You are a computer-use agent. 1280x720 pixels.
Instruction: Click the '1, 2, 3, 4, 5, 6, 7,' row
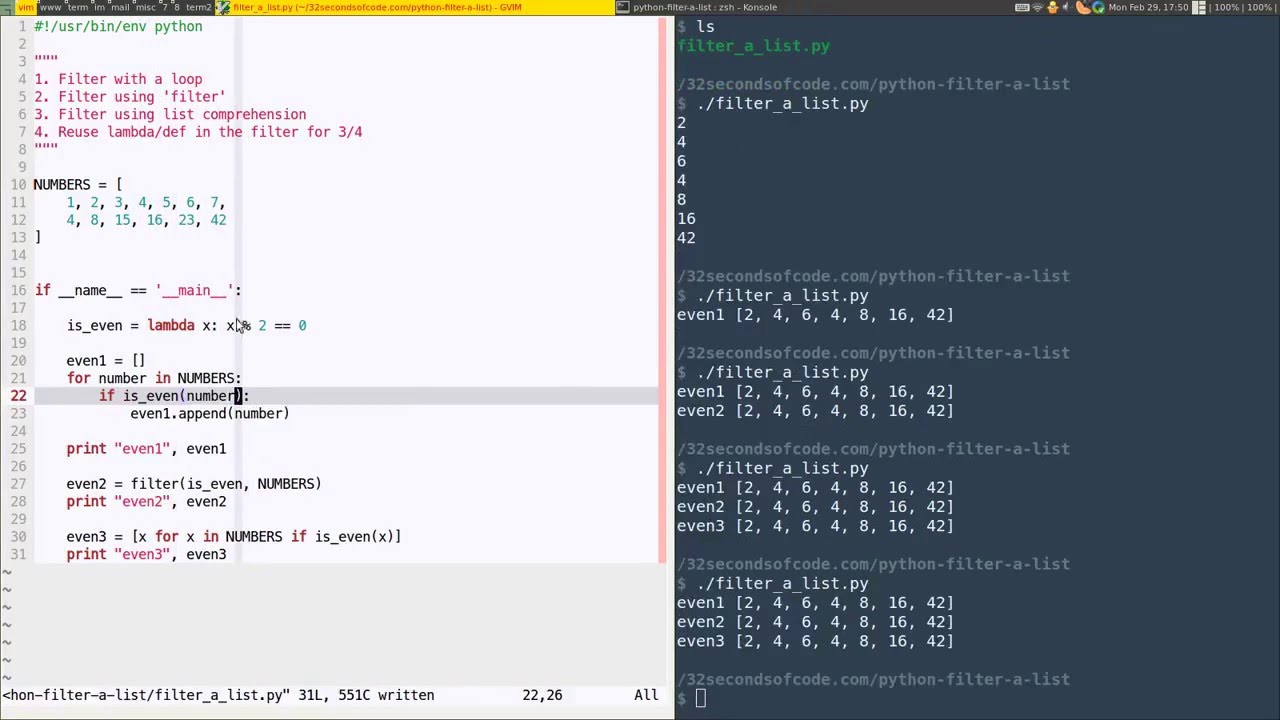pos(146,202)
